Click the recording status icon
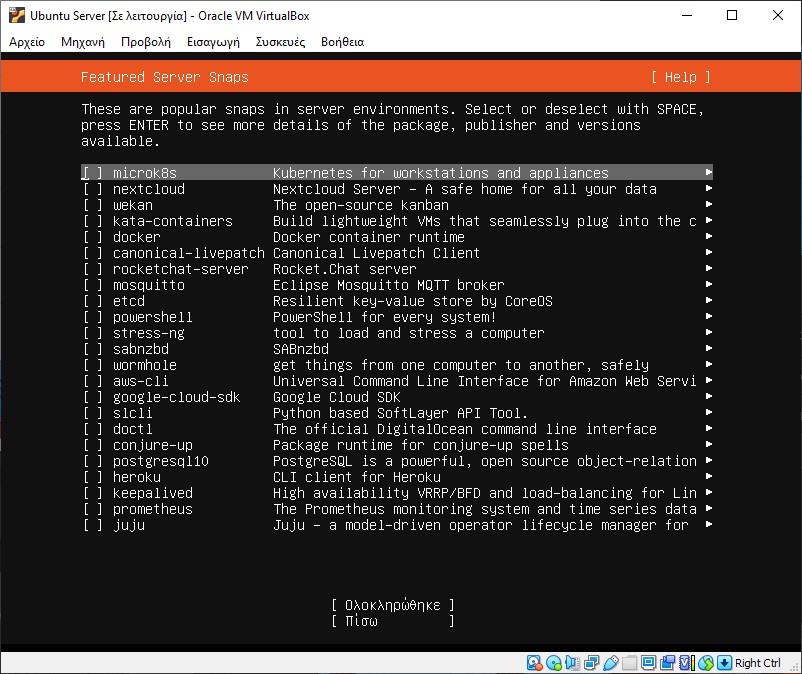 pyautogui.click(x=667, y=663)
